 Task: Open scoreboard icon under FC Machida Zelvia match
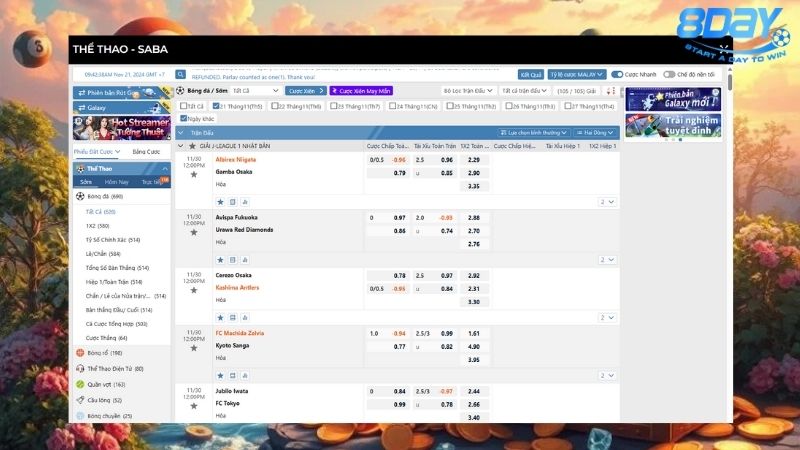233,376
